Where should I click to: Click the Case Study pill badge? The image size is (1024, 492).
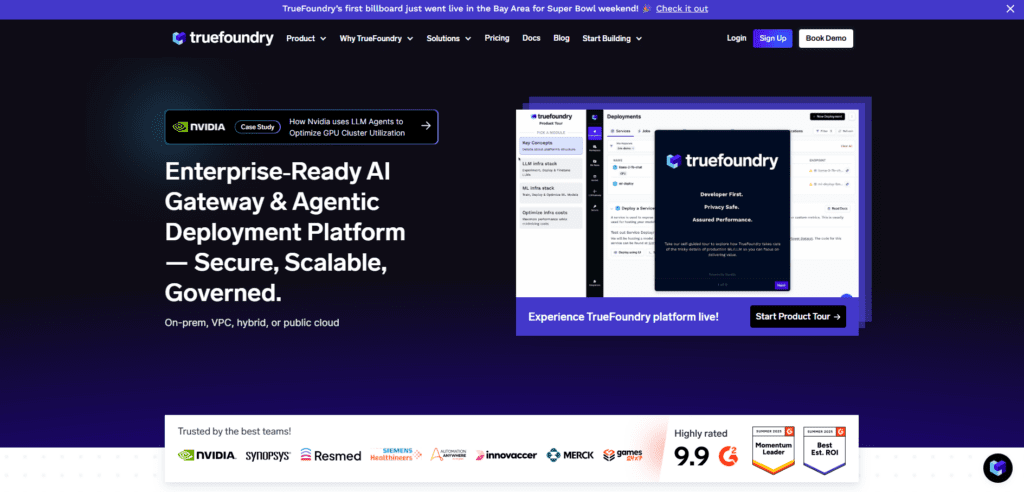coord(257,127)
